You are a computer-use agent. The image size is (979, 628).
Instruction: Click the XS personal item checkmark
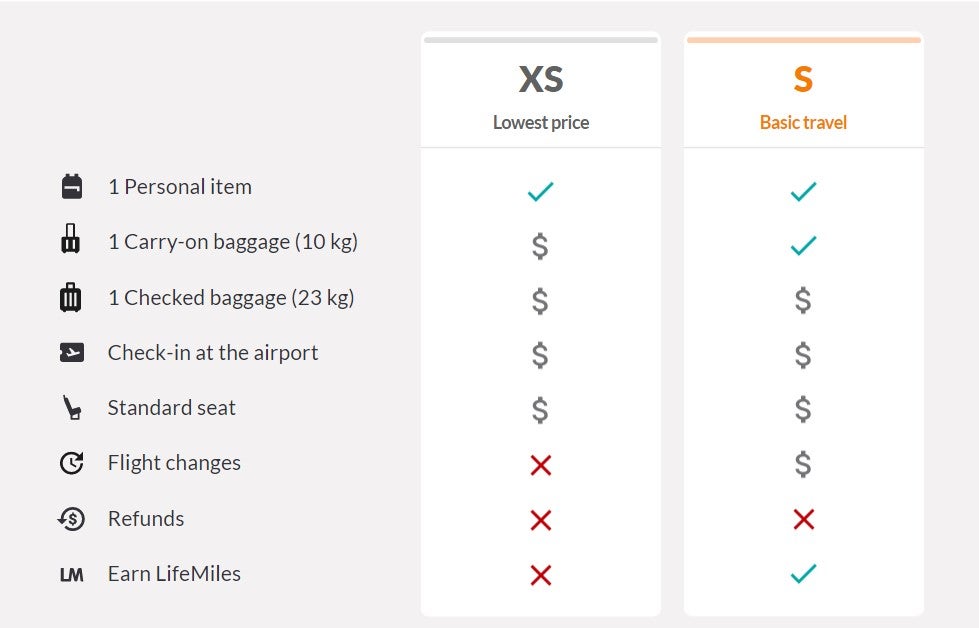click(541, 191)
